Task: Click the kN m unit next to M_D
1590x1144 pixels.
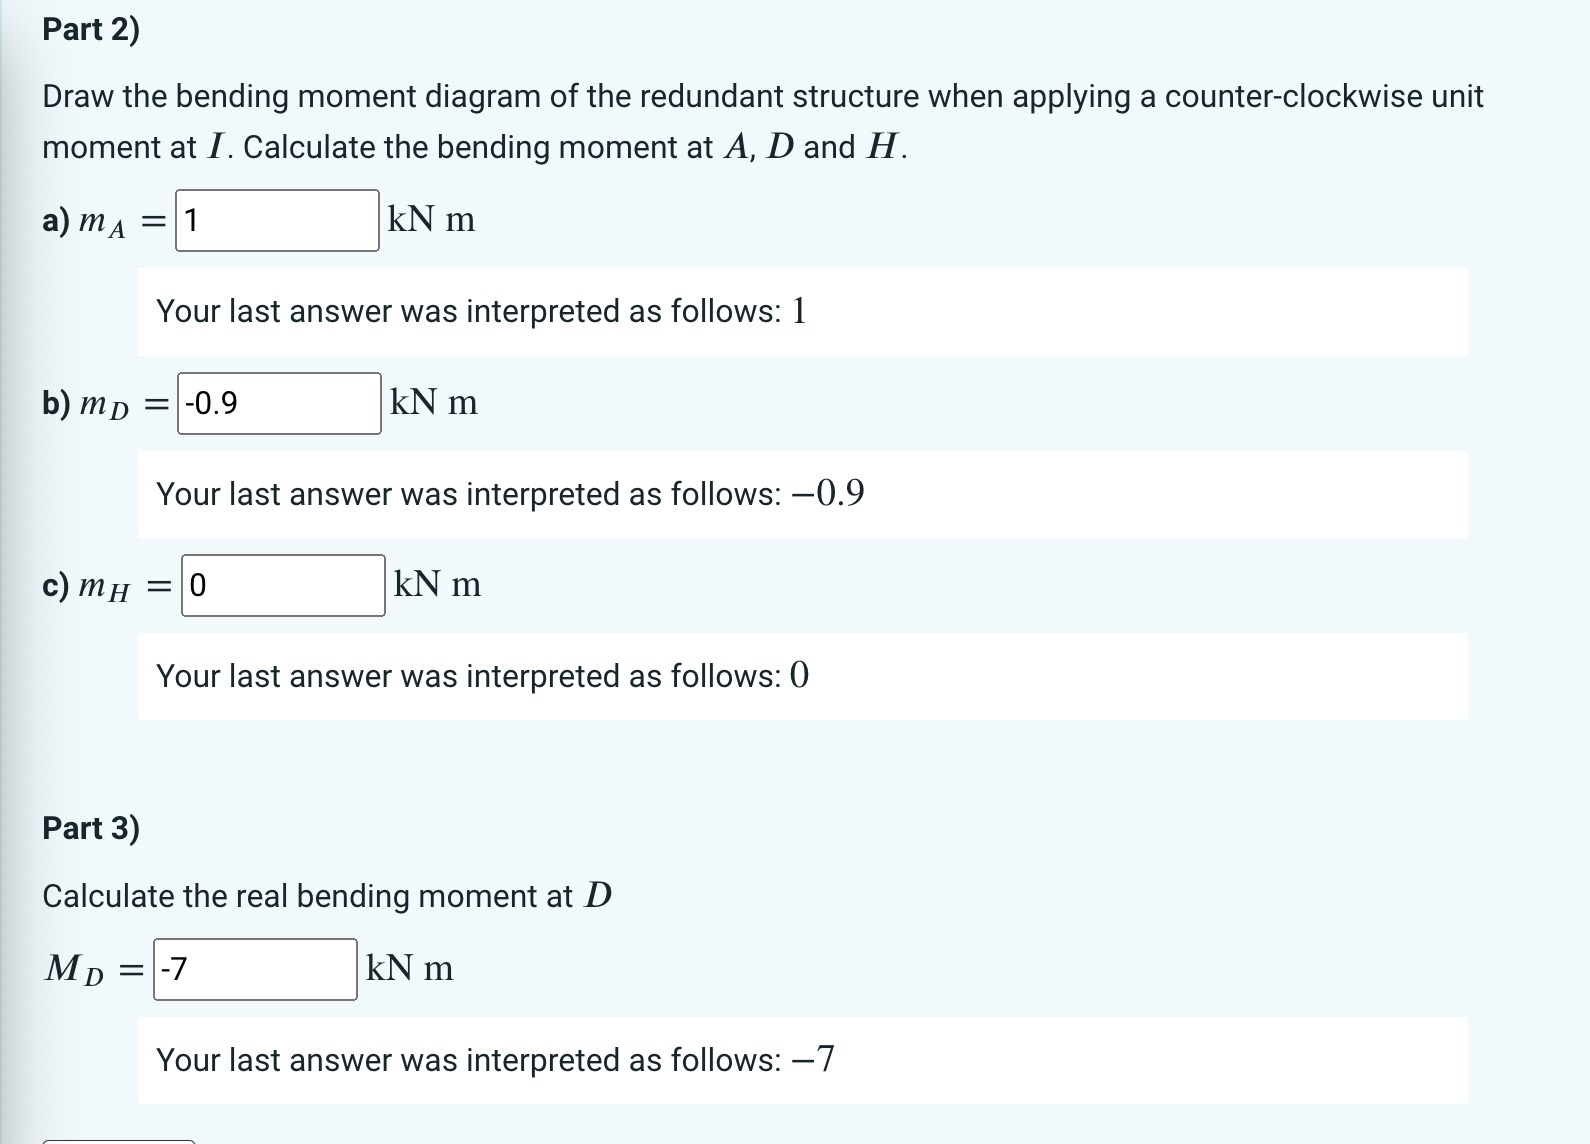Action: 407,968
